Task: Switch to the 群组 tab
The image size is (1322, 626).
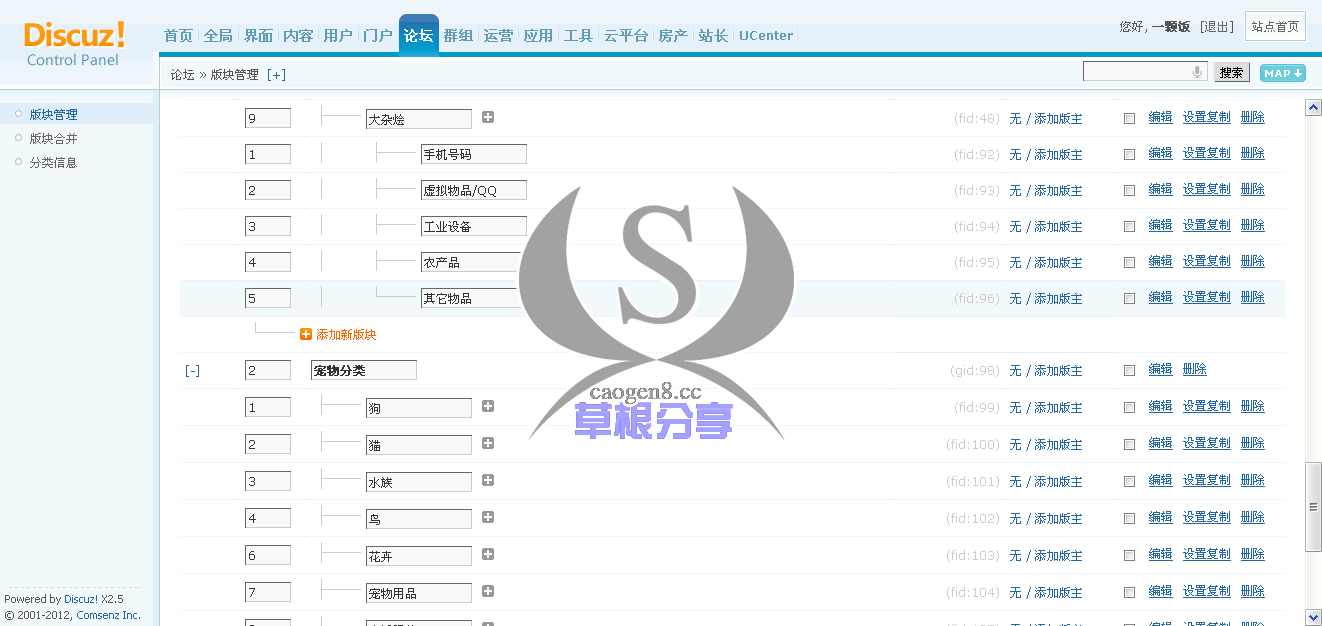Action: coord(458,35)
